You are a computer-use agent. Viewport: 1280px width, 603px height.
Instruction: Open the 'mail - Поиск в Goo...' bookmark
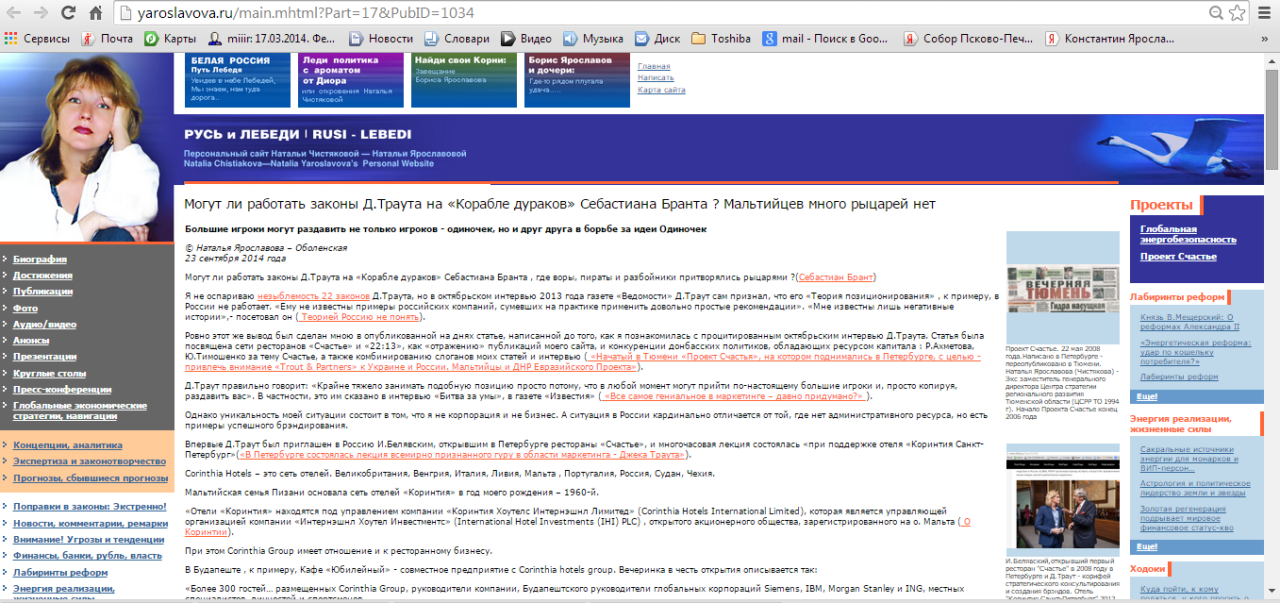(x=825, y=39)
